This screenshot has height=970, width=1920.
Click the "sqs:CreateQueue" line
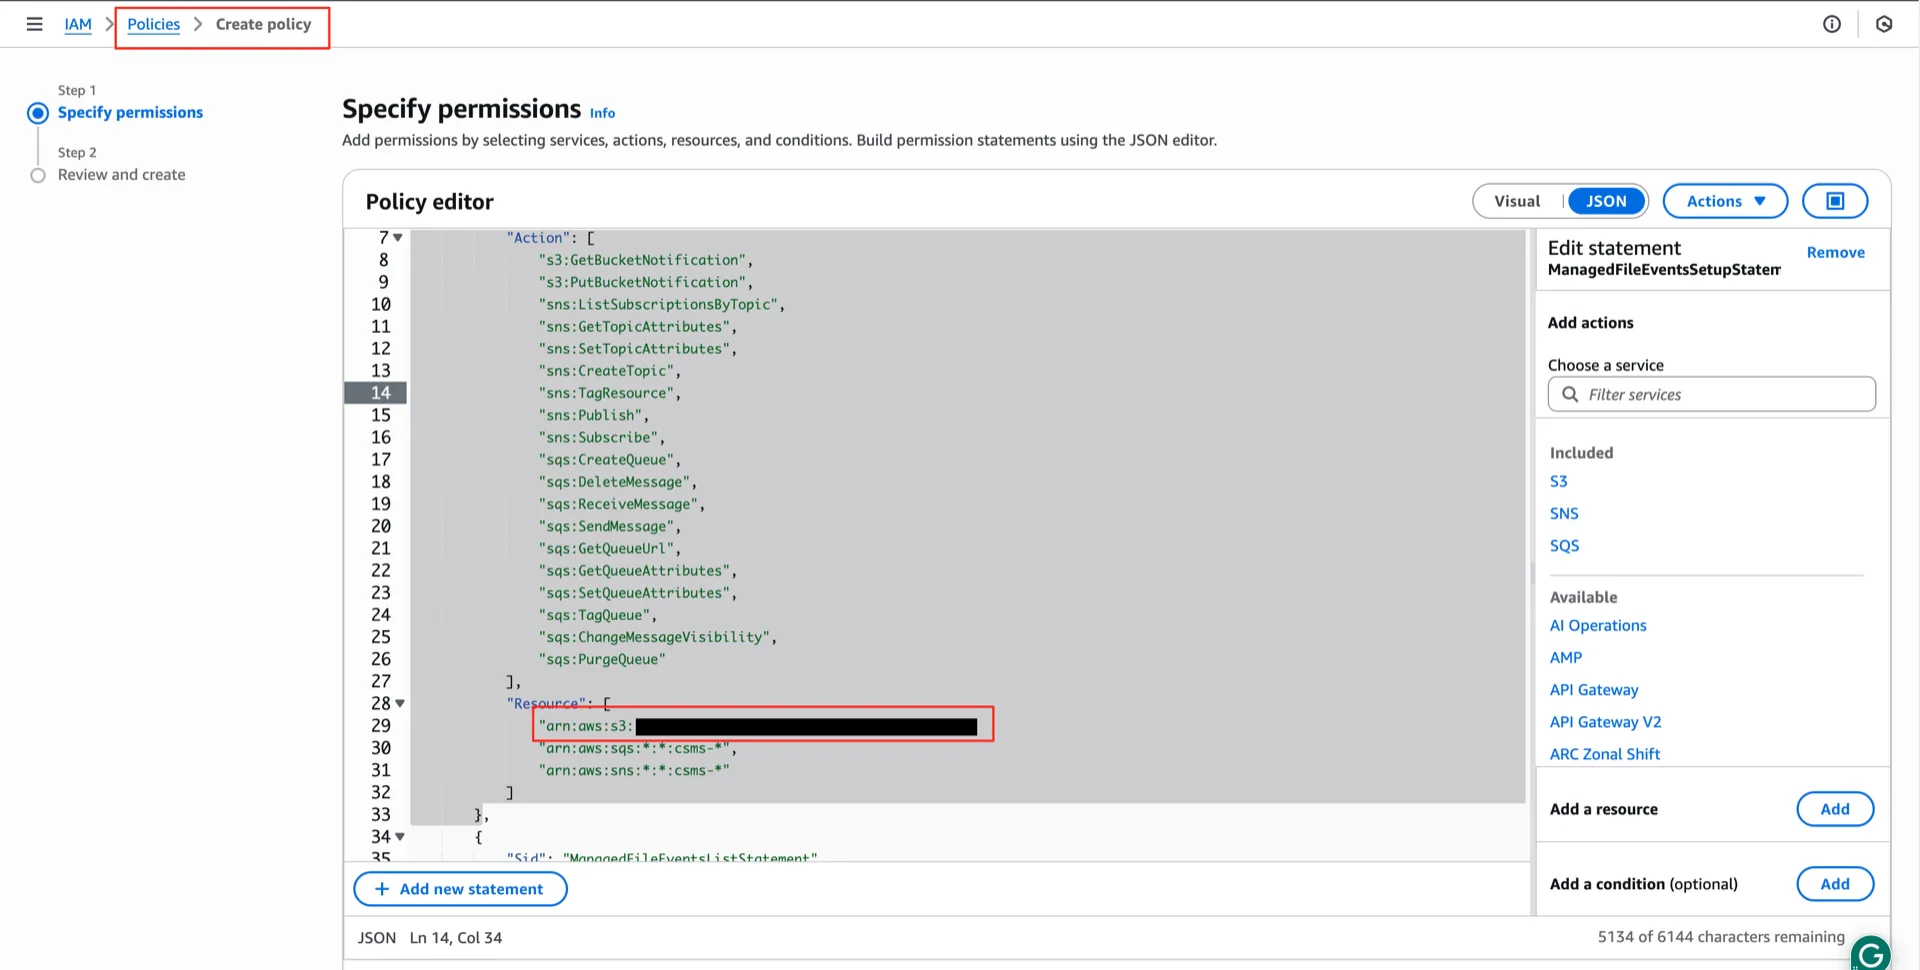609,460
